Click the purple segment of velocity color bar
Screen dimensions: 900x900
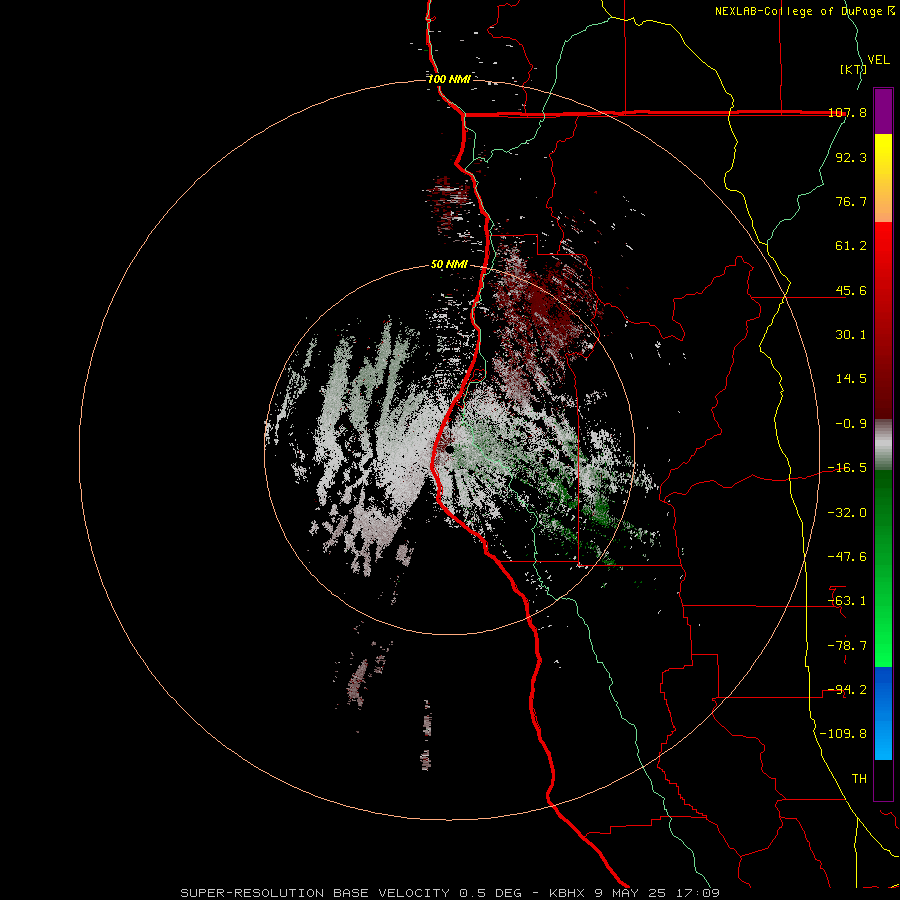pos(883,111)
